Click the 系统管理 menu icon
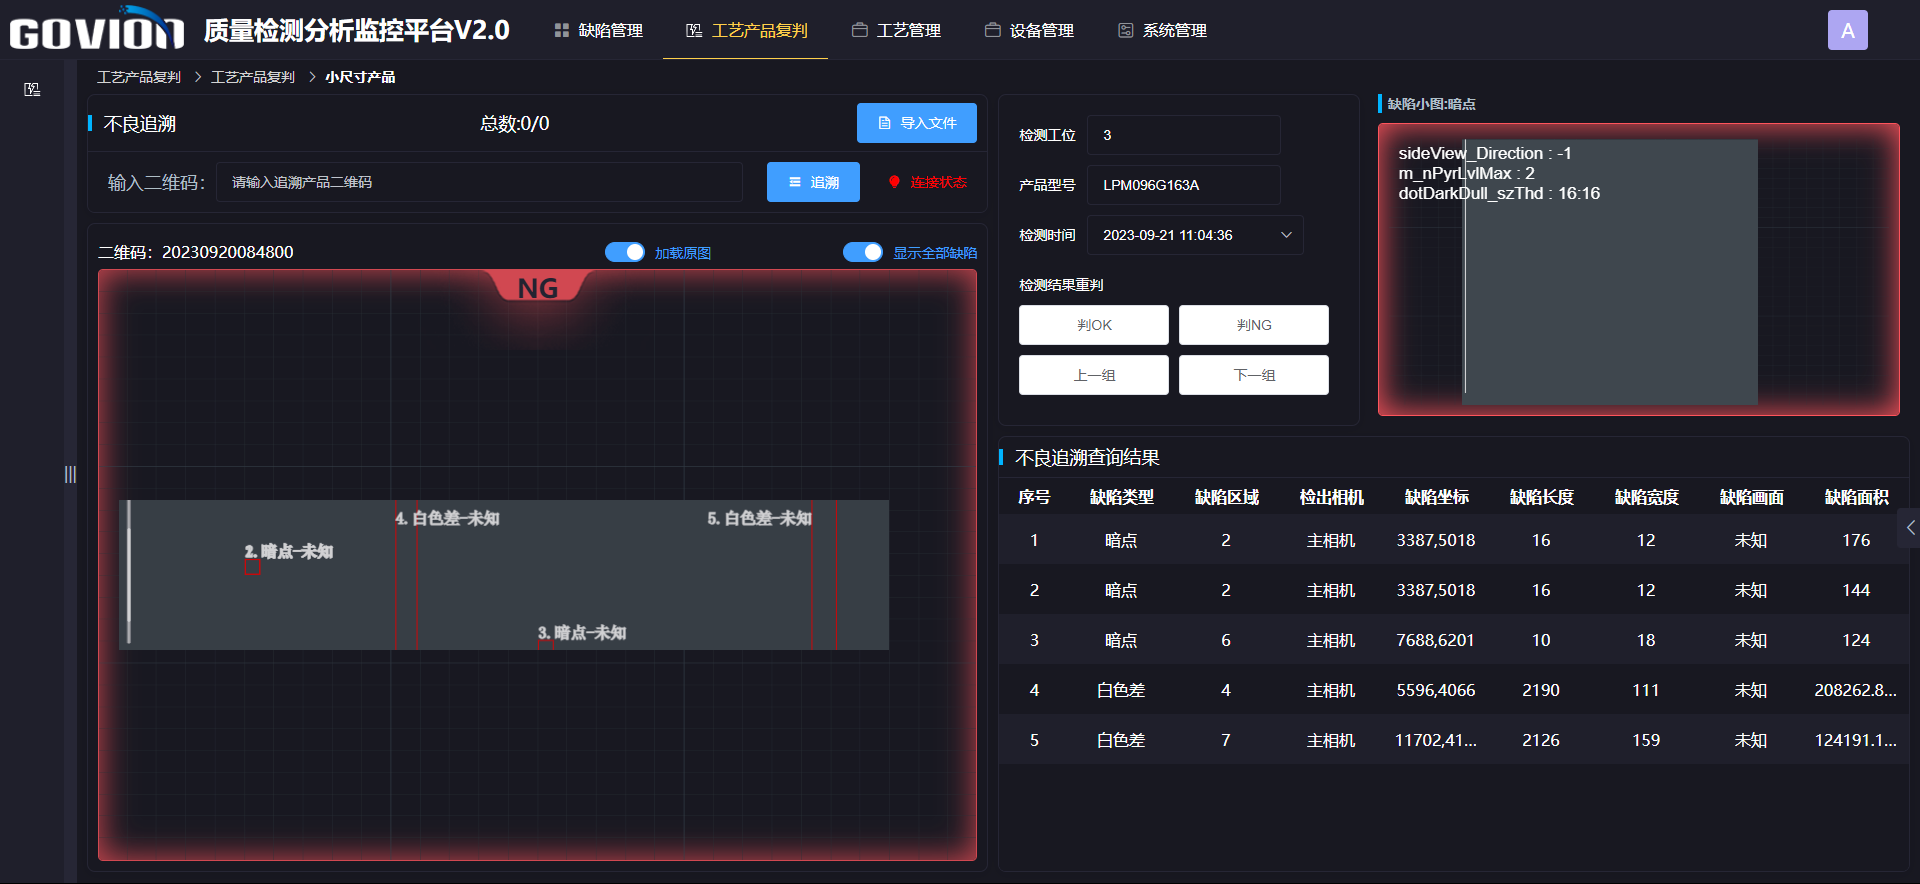 coord(1125,31)
